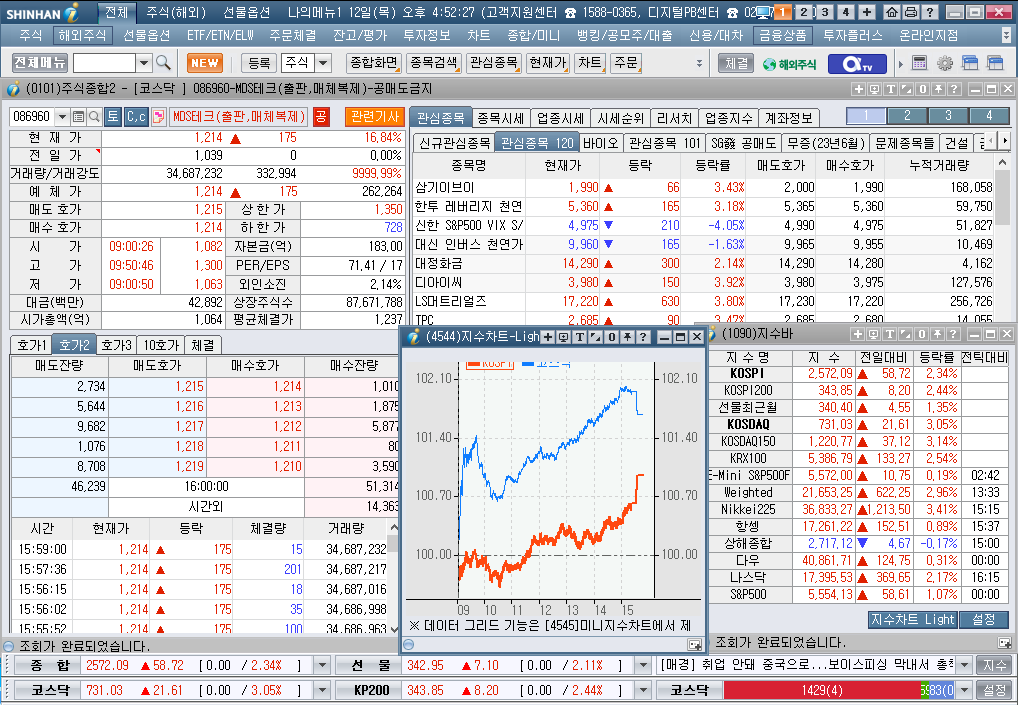The height and width of the screenshot is (705, 1018).
Task: Click the plus icon in 지수차트-Light title bar
Action: coord(548,337)
